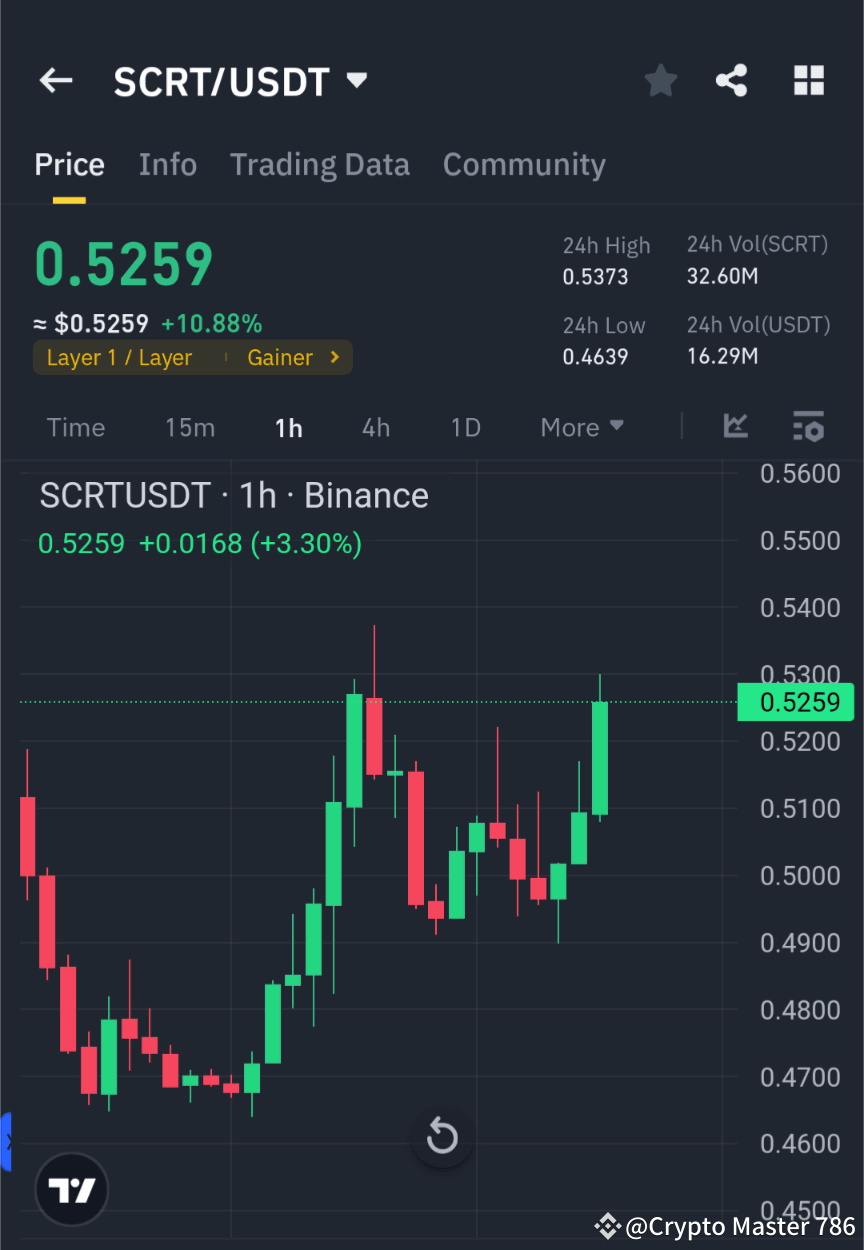
Task: Open the SCRT/USDT pair selector
Action: point(240,80)
